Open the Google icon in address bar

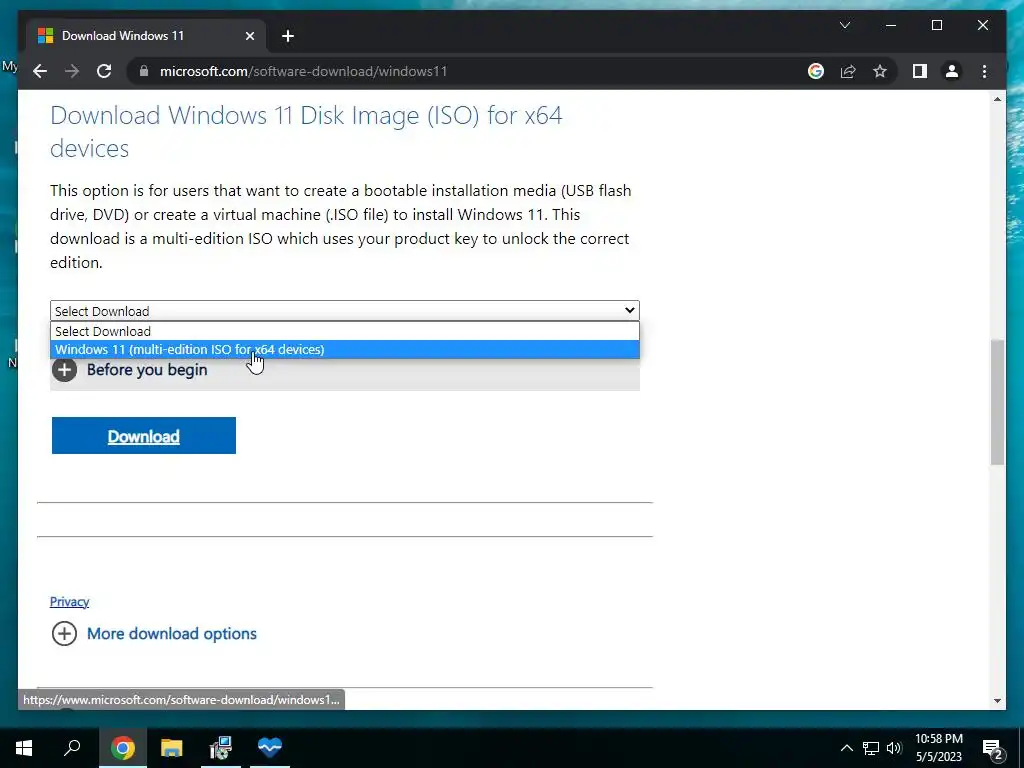(x=816, y=71)
